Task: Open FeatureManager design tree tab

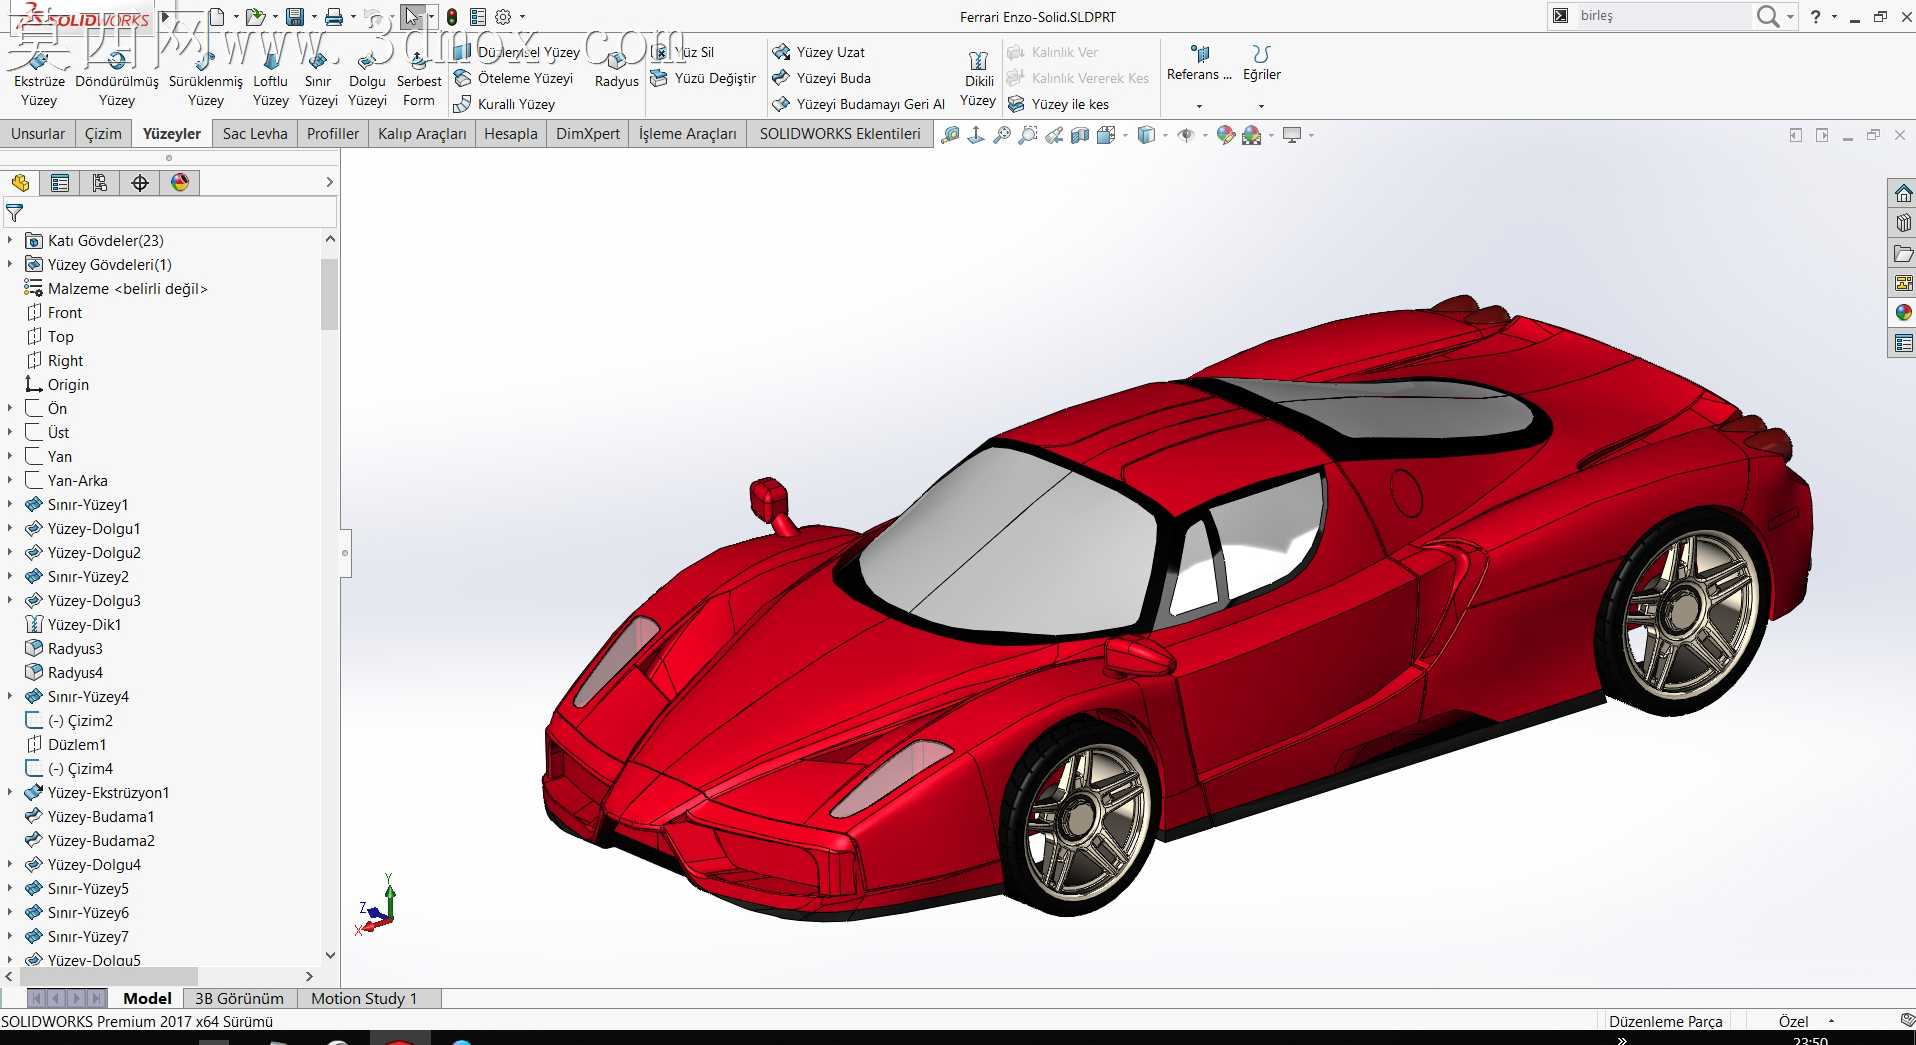Action: coord(20,183)
